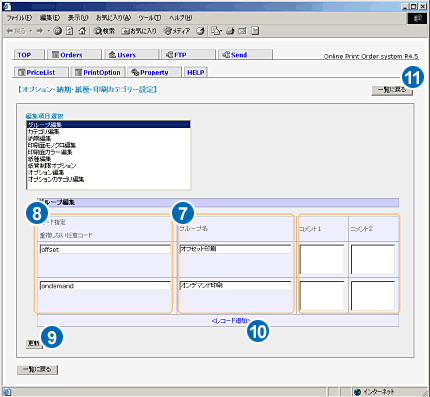Viewport: 430px width, 397px height.
Task: Select 印刷面モノクロ編集 in the list
Action: click(x=108, y=145)
